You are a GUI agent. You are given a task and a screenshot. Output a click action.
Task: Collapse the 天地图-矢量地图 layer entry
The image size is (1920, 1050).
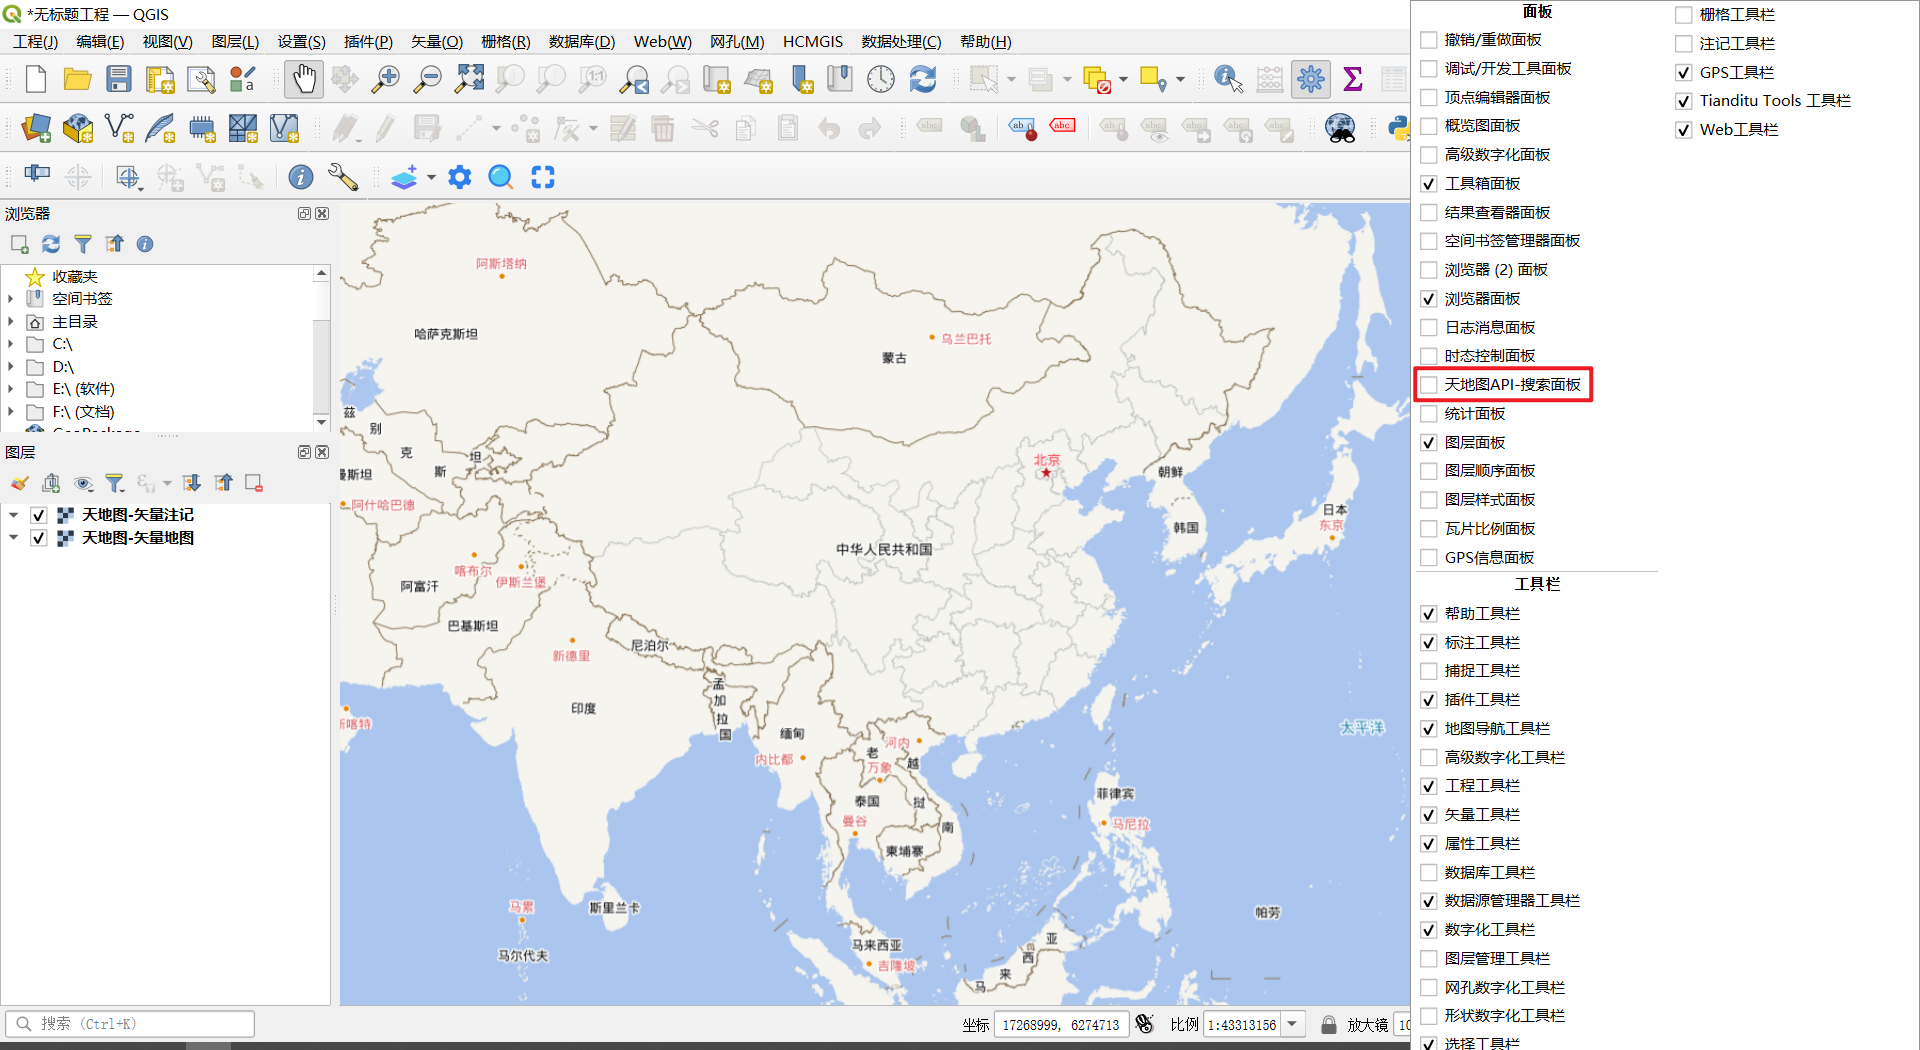[13, 538]
